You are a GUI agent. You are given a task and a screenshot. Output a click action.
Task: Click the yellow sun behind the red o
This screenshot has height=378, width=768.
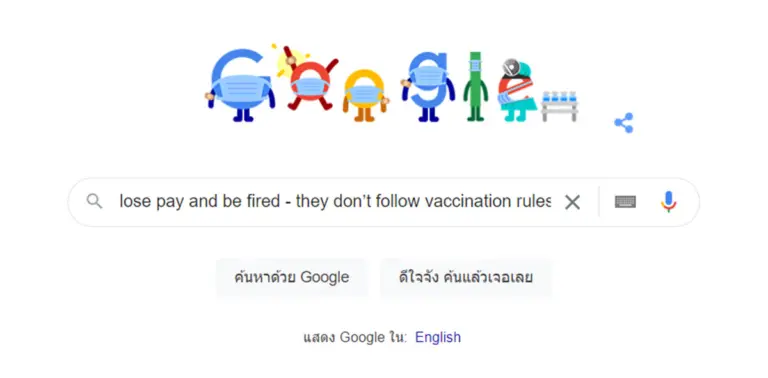click(x=288, y=62)
